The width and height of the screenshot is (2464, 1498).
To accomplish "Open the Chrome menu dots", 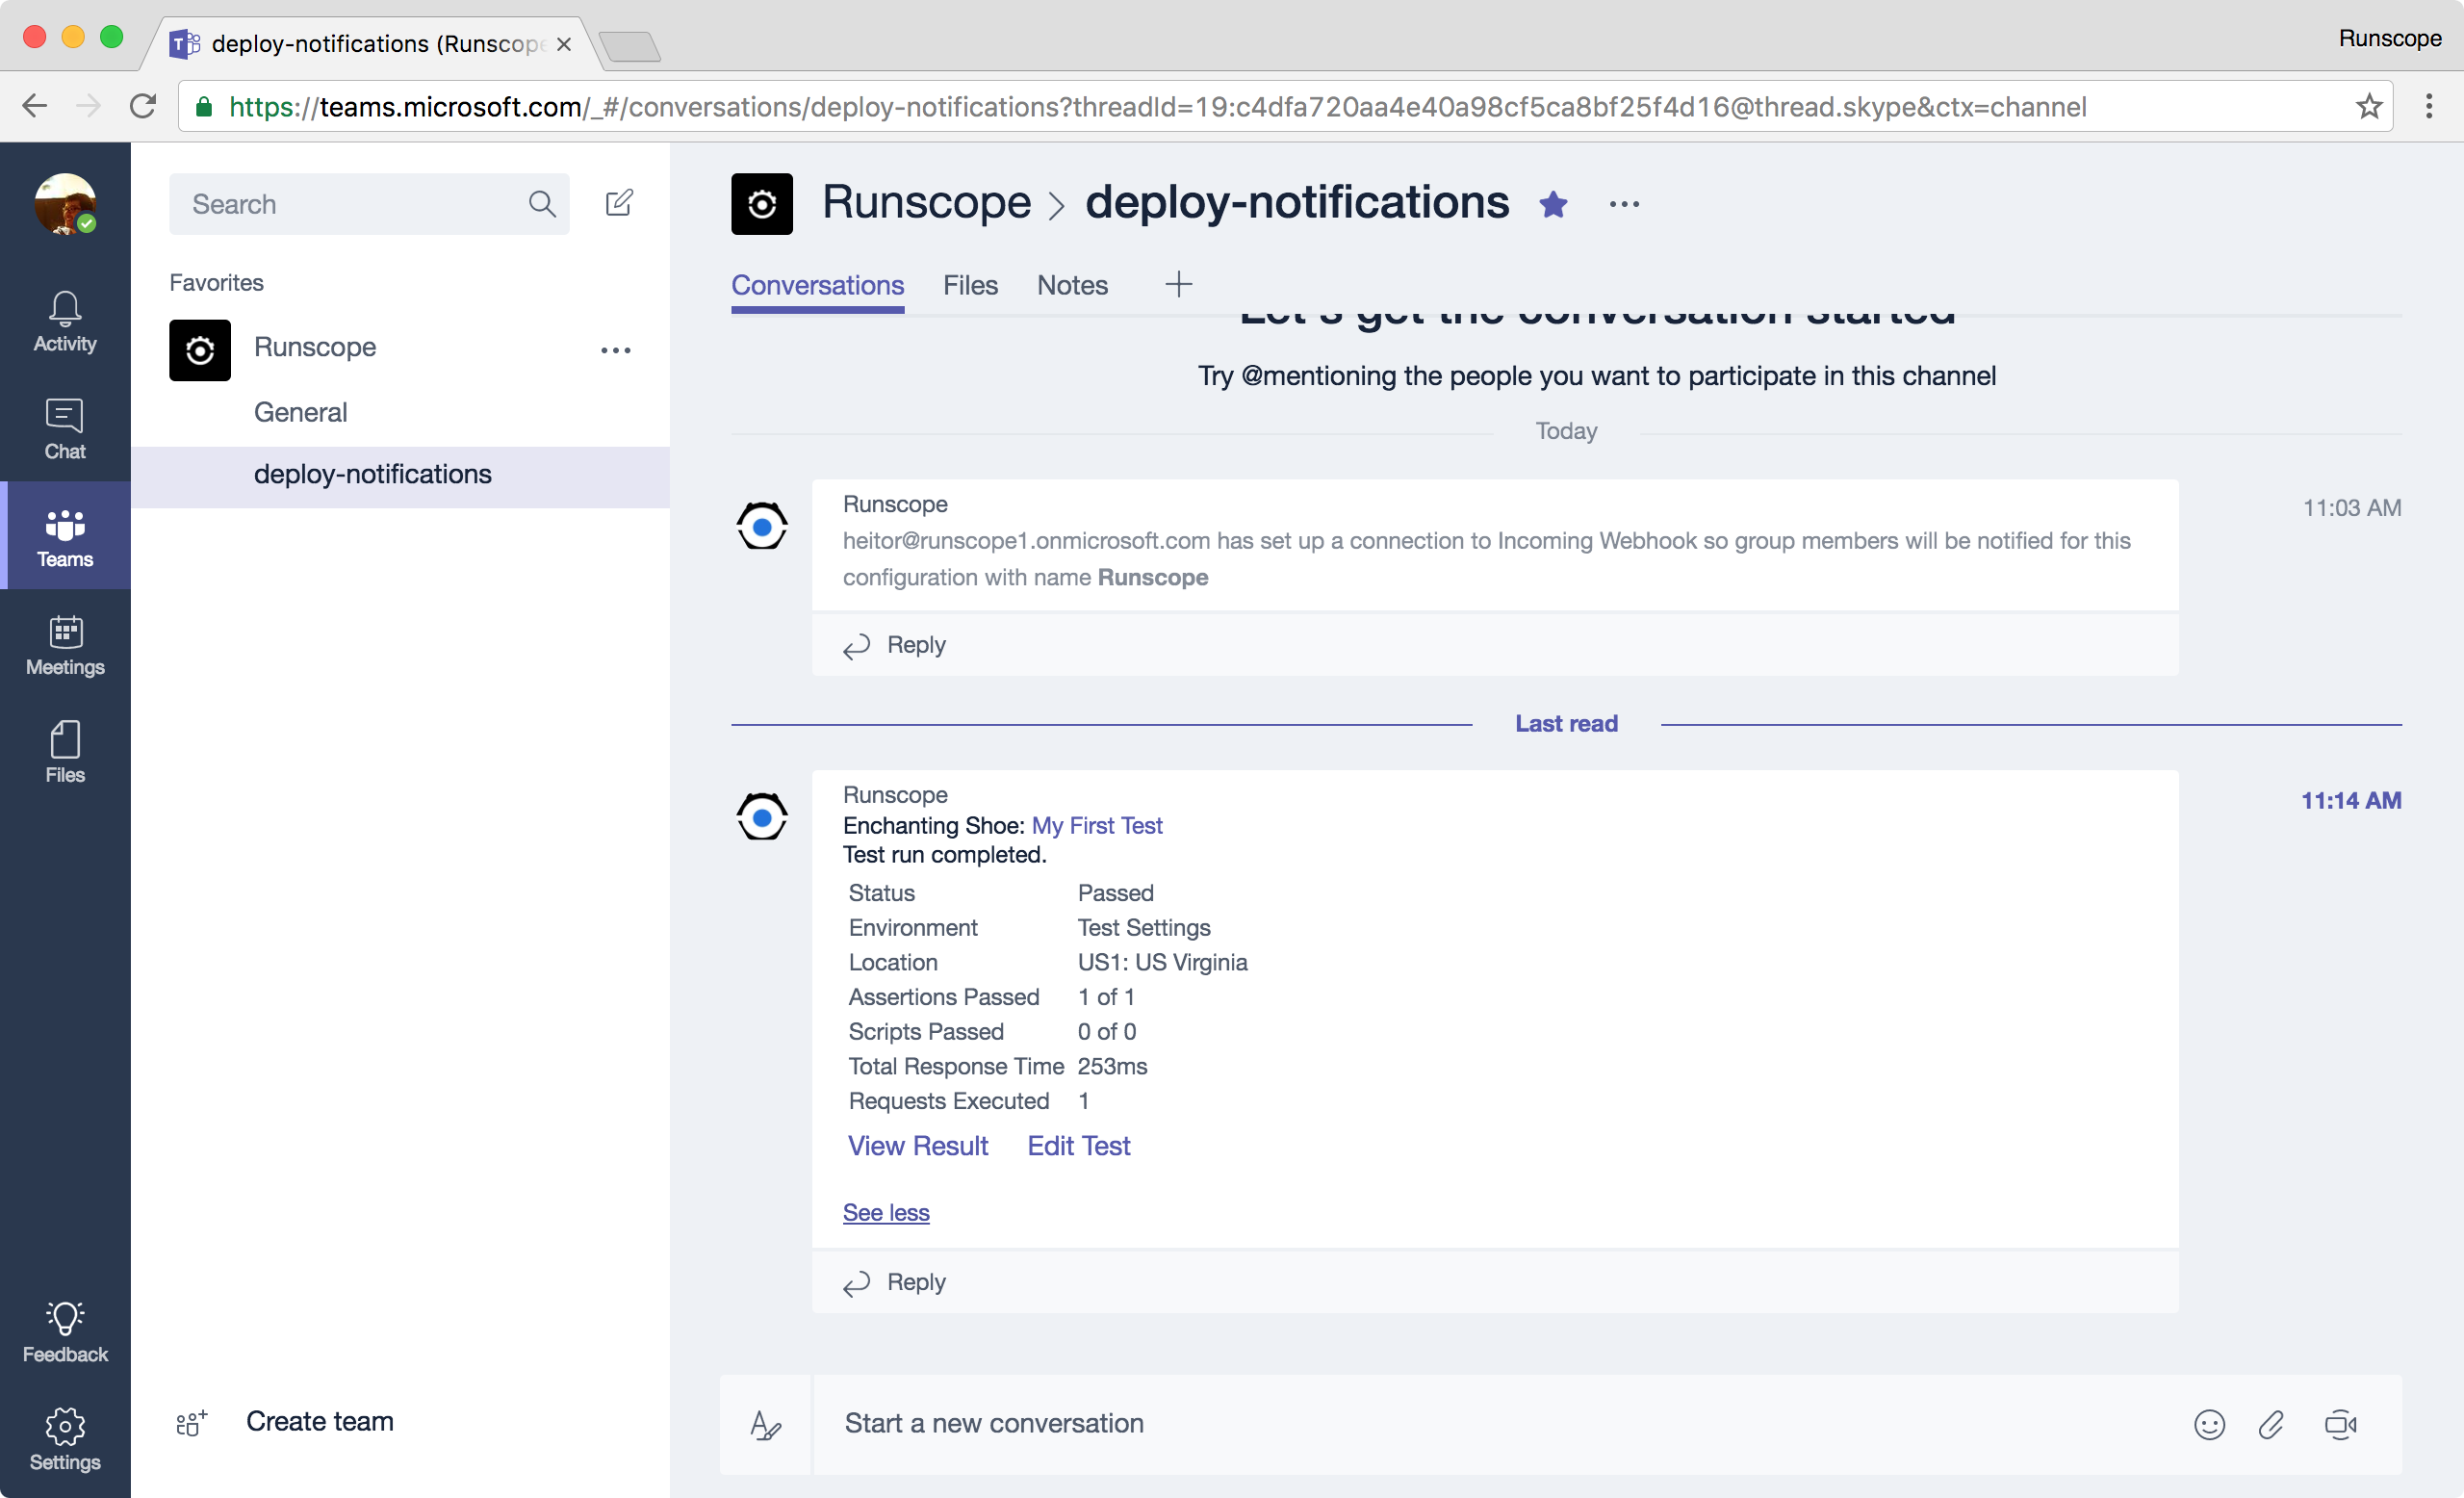I will (2429, 106).
